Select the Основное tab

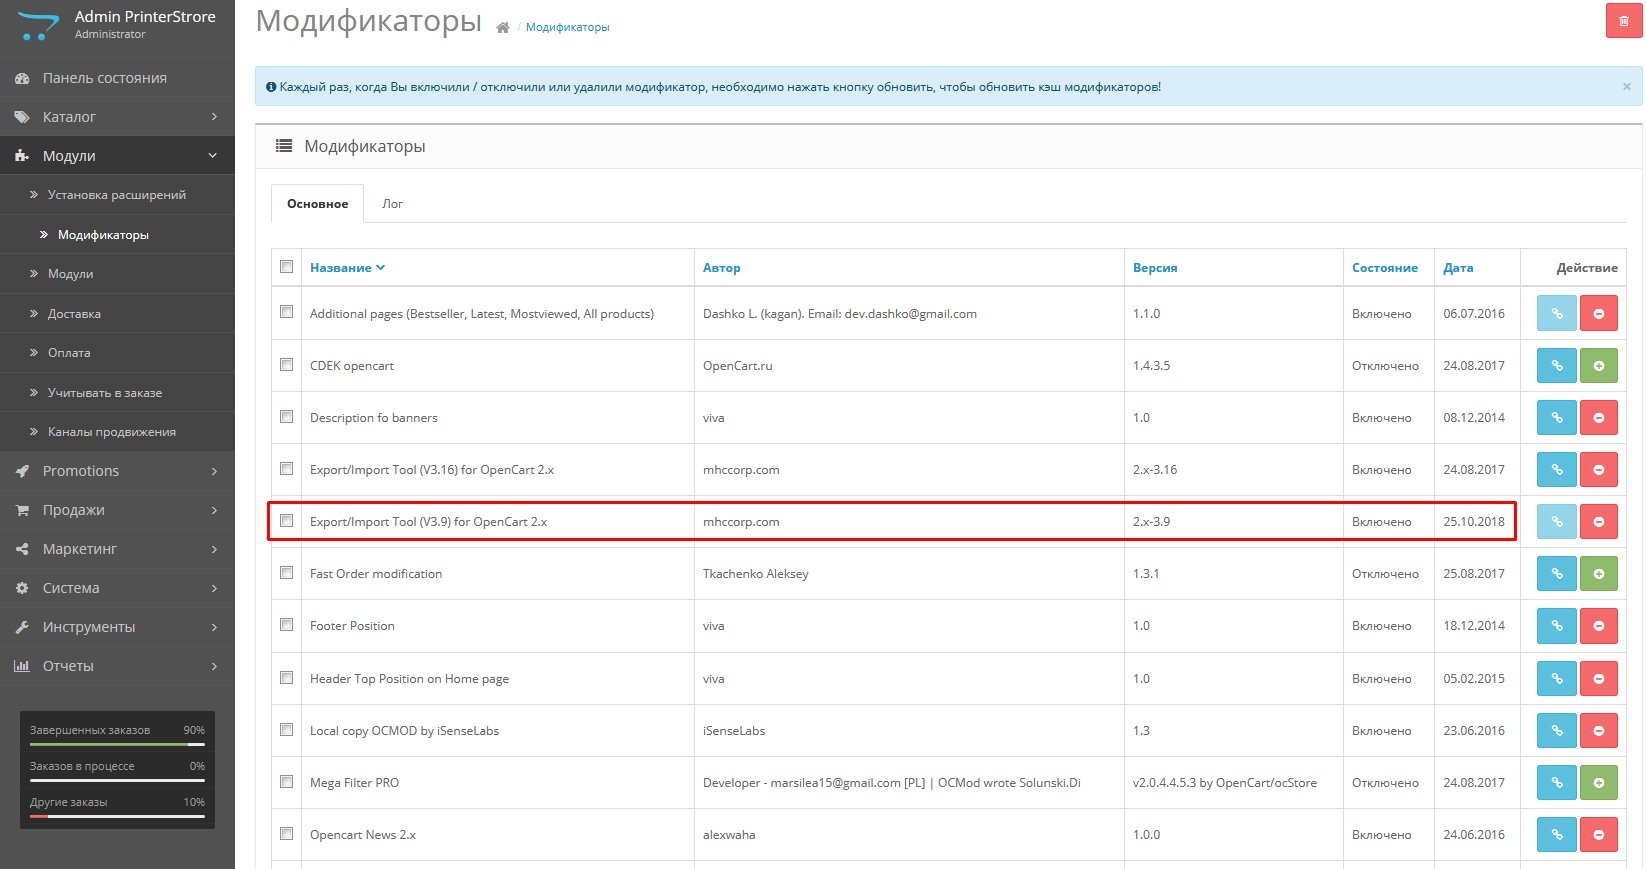[x=317, y=204]
